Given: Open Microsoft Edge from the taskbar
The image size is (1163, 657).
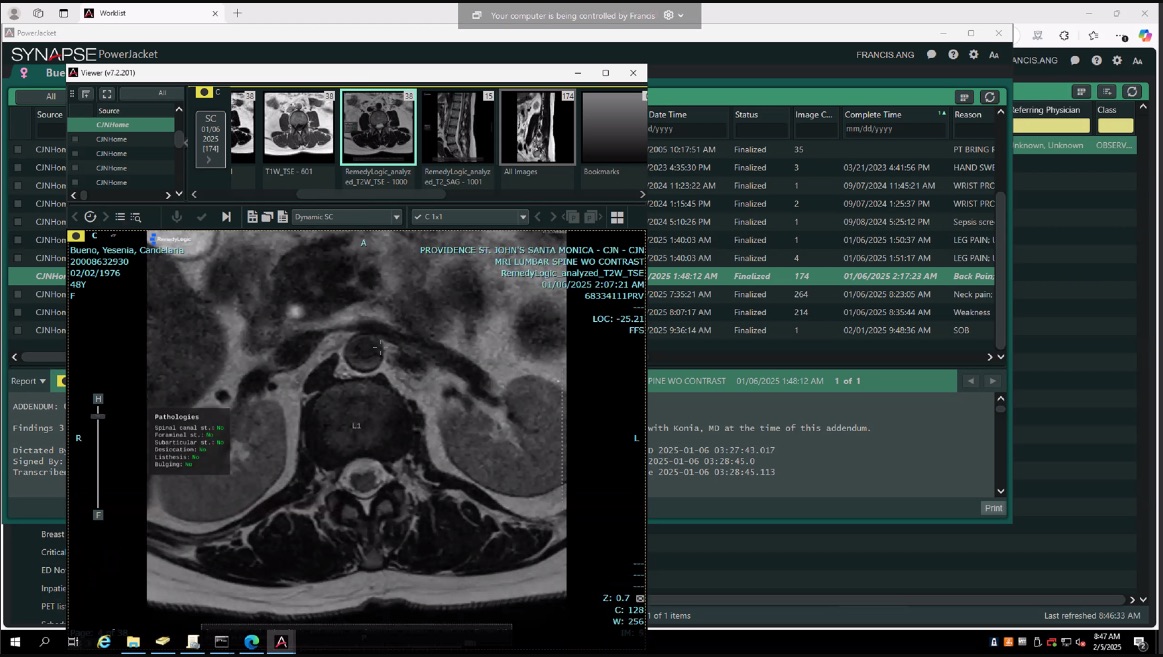Looking at the screenshot, I should tap(251, 642).
